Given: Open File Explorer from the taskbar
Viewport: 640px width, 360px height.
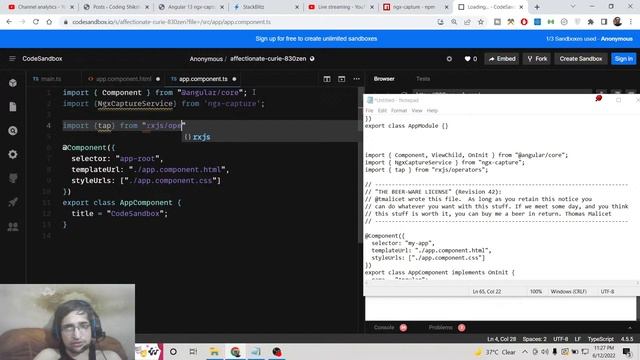Looking at the screenshot, I should (x=214, y=352).
